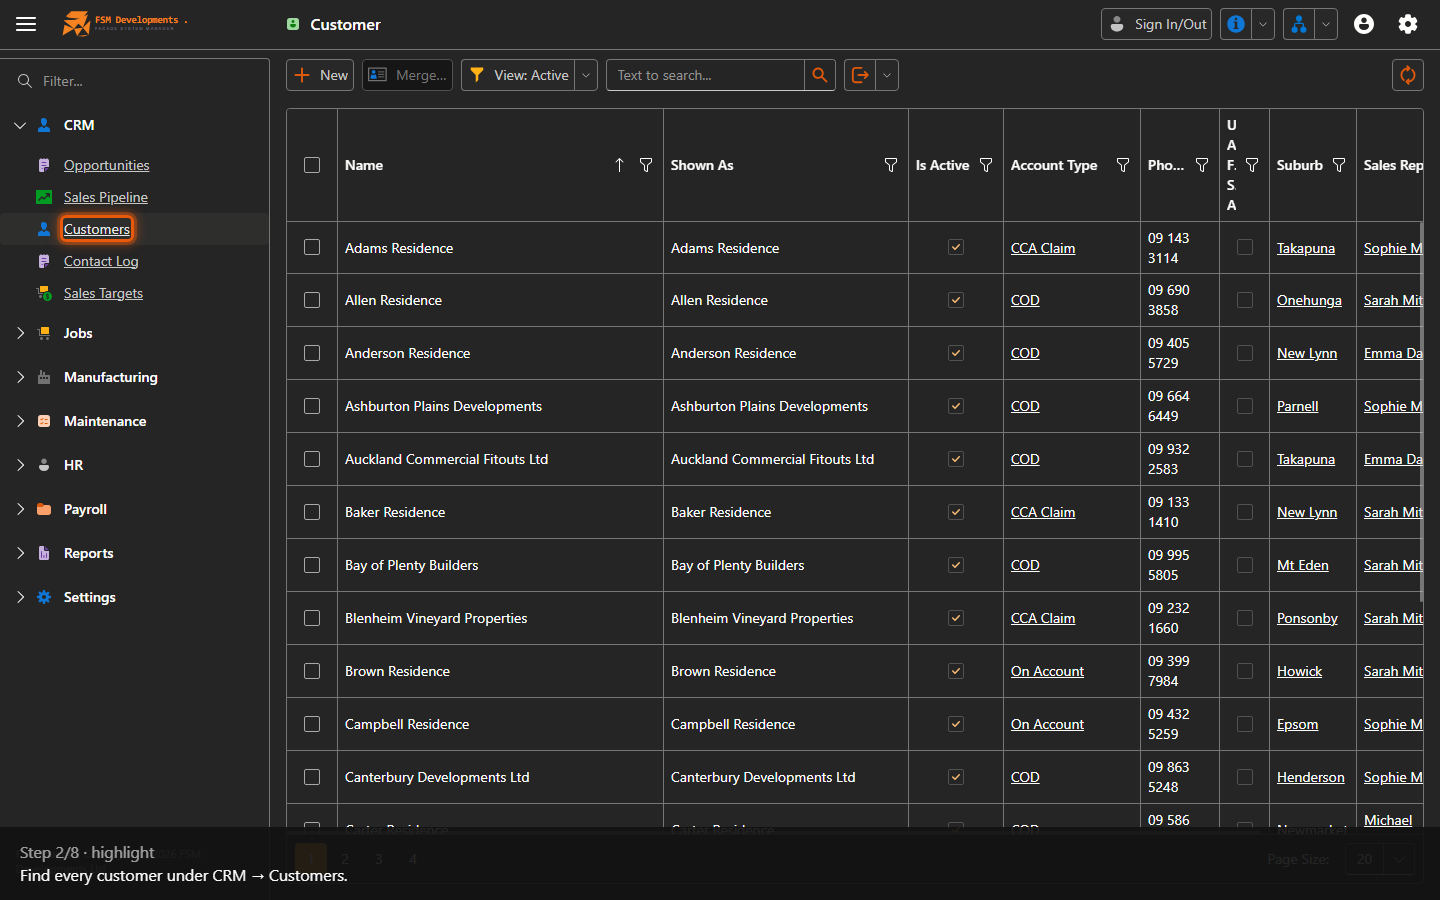1440x900 pixels.
Task: Open CCA Claim link for Blenheim Vineyard Properties
Action: [x=1042, y=618]
